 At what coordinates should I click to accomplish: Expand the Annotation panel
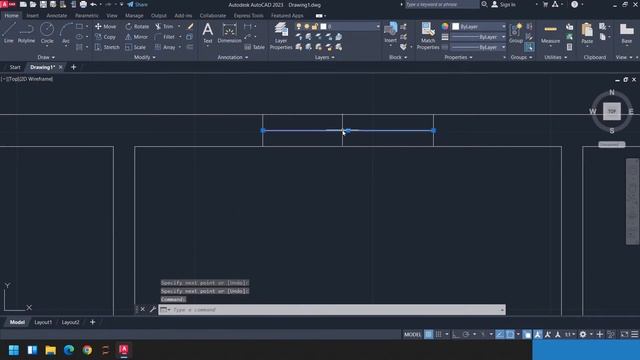click(232, 58)
